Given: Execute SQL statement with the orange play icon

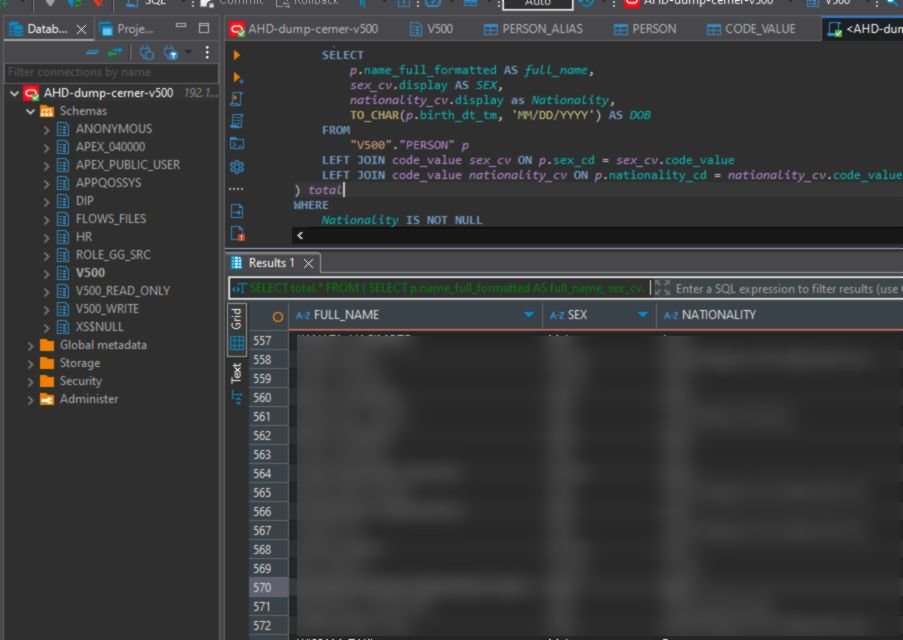Looking at the screenshot, I should (236, 56).
